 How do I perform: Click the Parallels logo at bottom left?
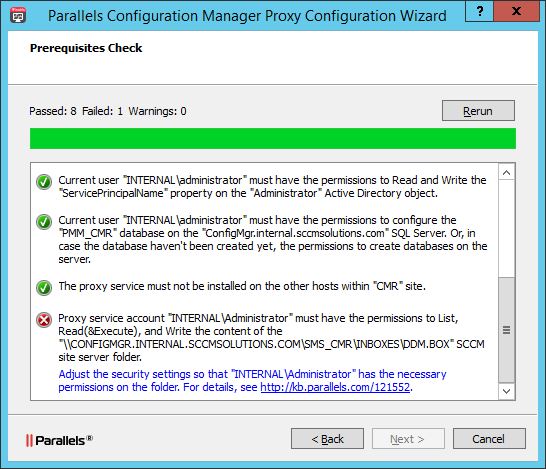[59, 440]
